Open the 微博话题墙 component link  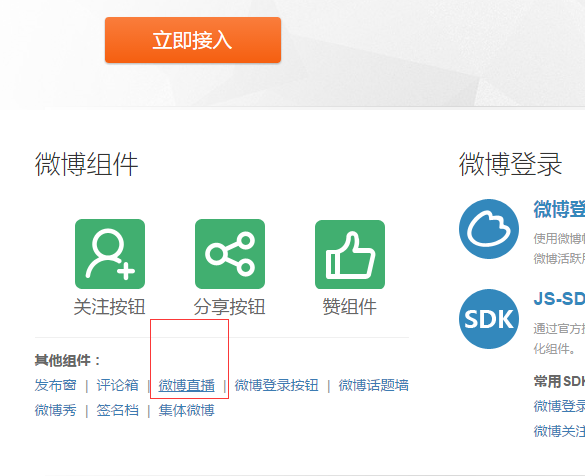tap(373, 385)
